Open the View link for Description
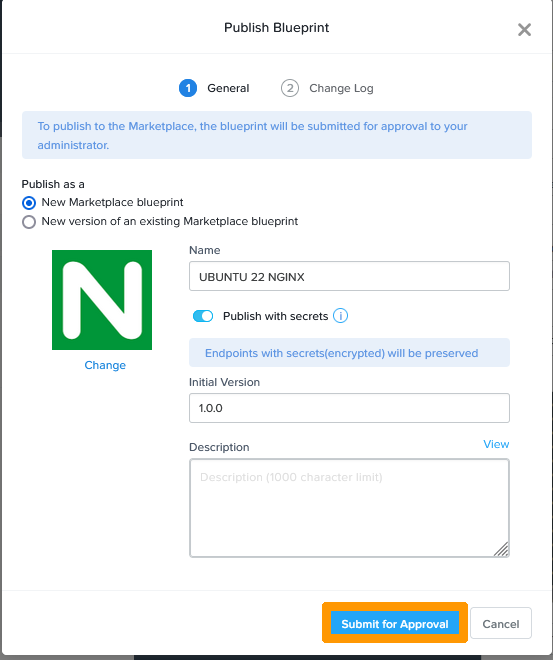This screenshot has width=553, height=660. click(x=496, y=444)
